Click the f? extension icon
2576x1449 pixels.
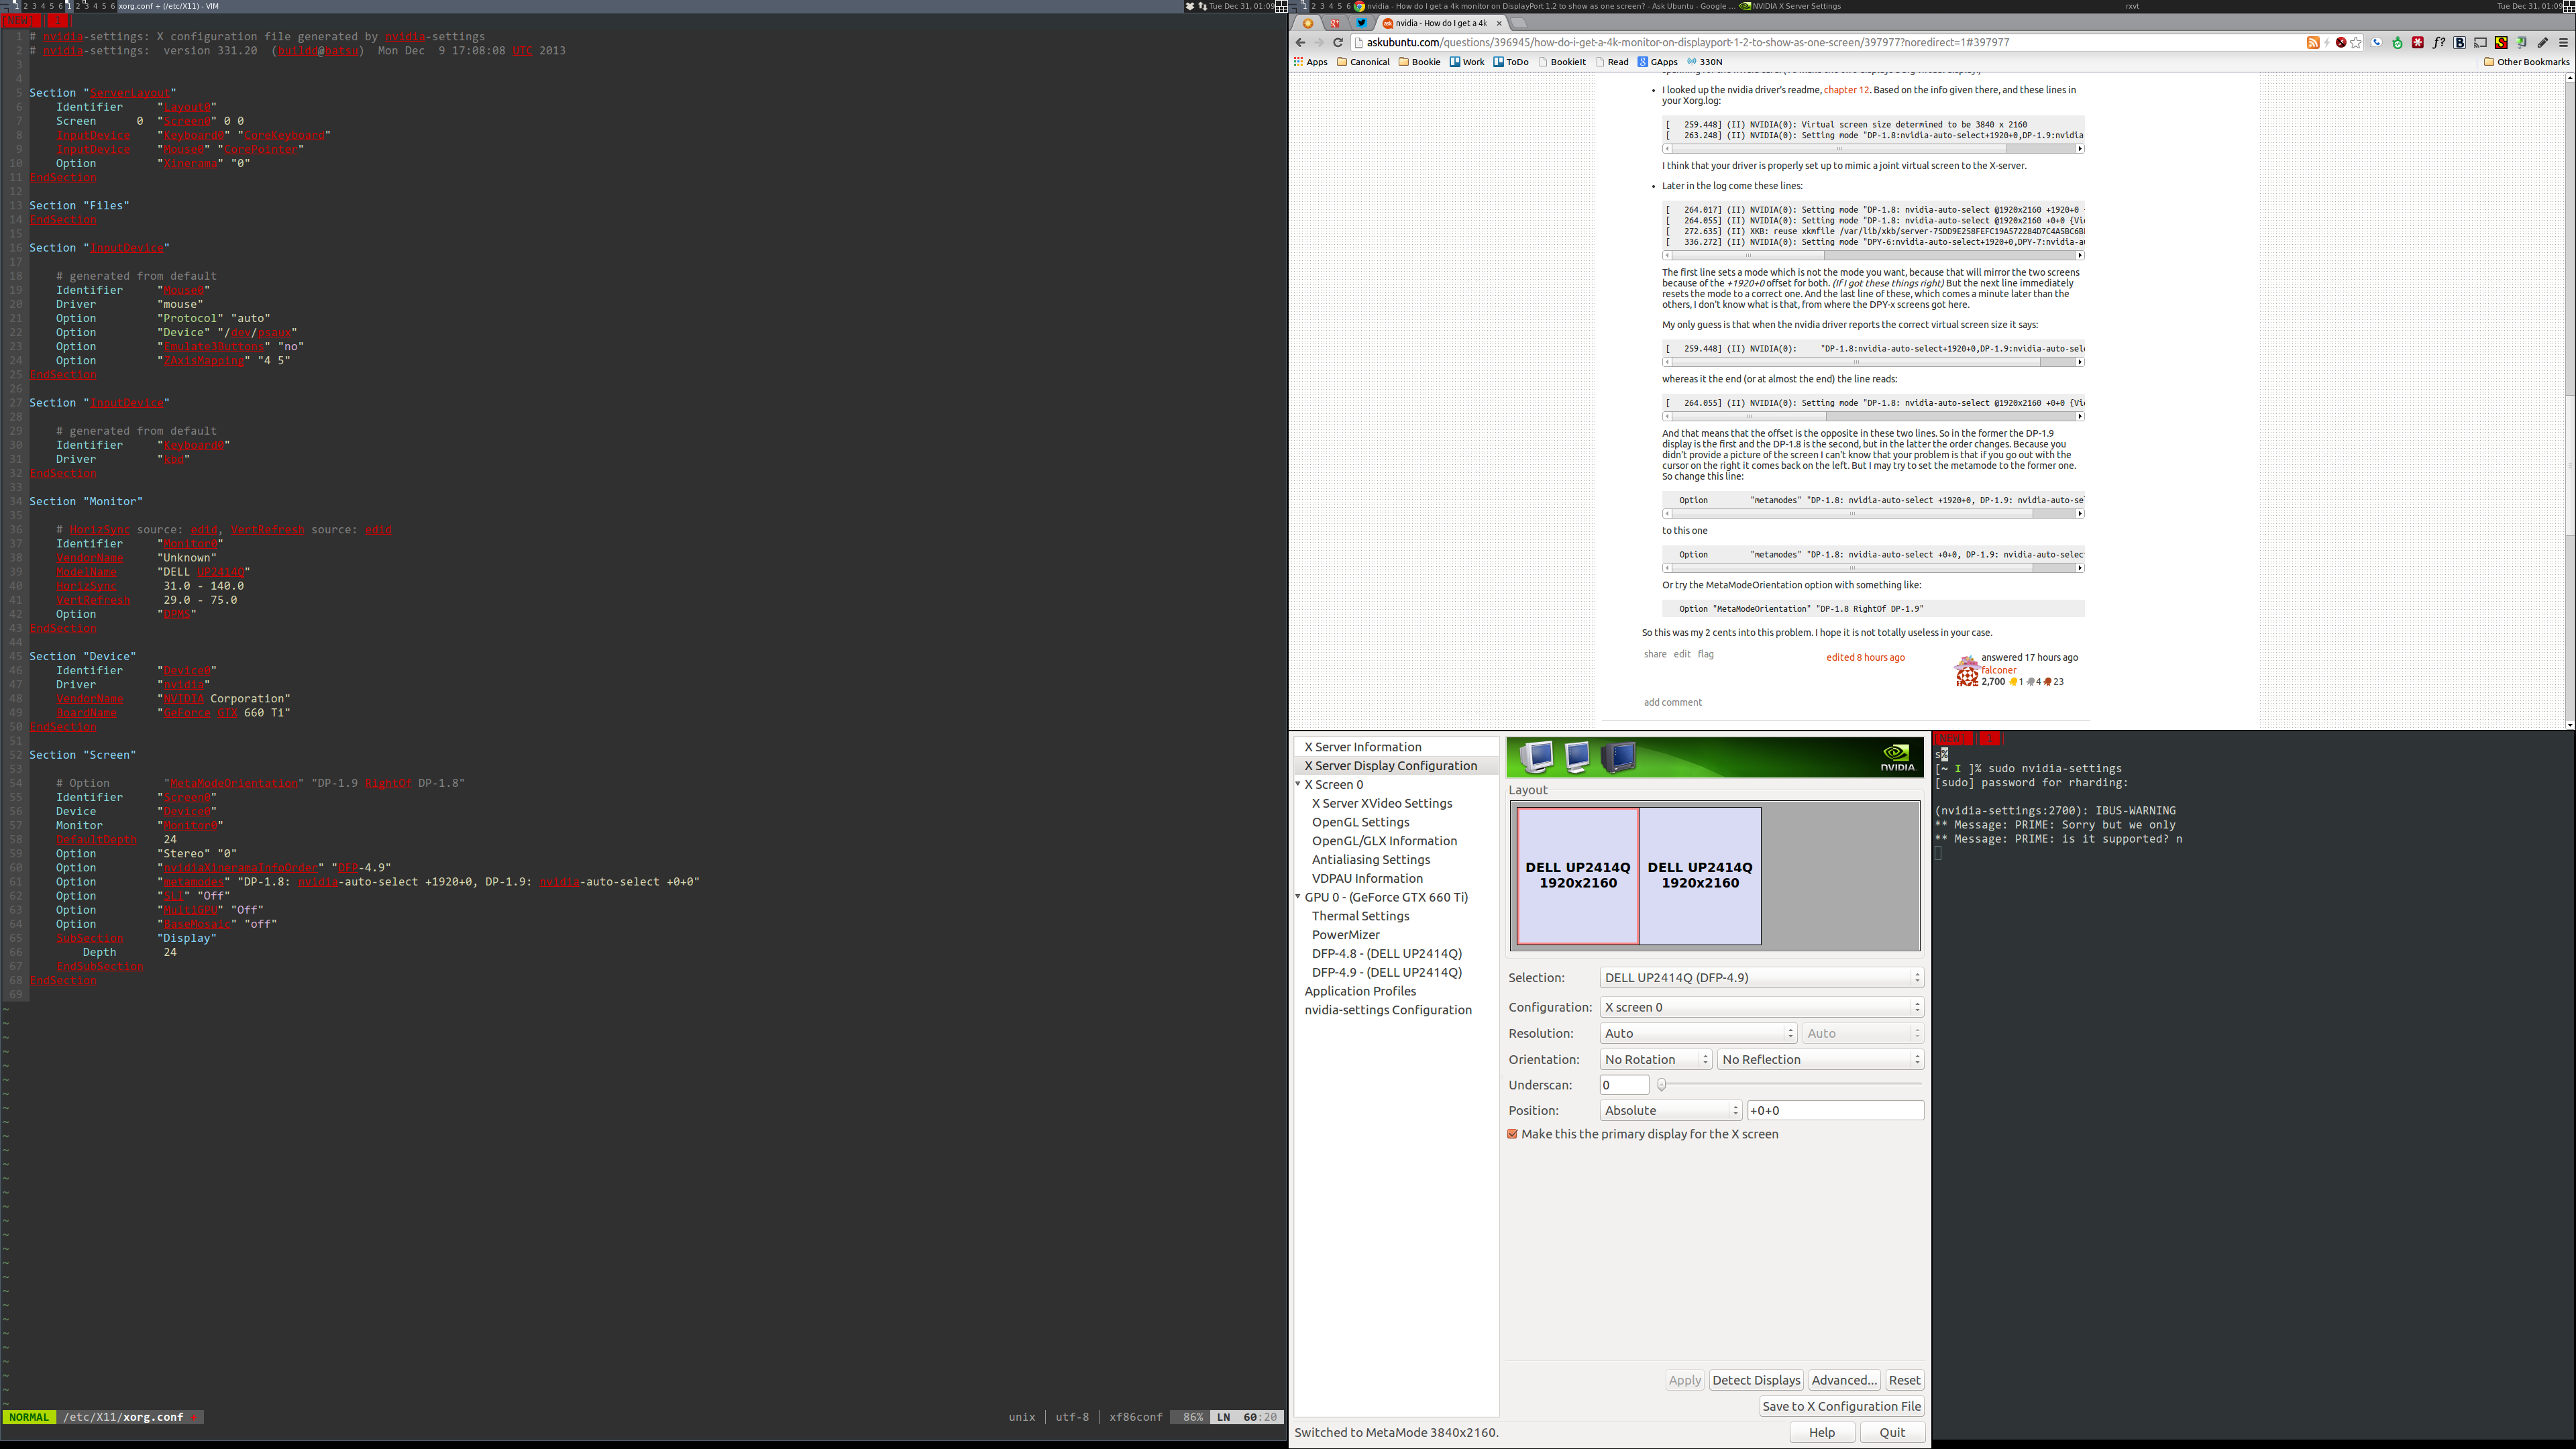click(2439, 42)
